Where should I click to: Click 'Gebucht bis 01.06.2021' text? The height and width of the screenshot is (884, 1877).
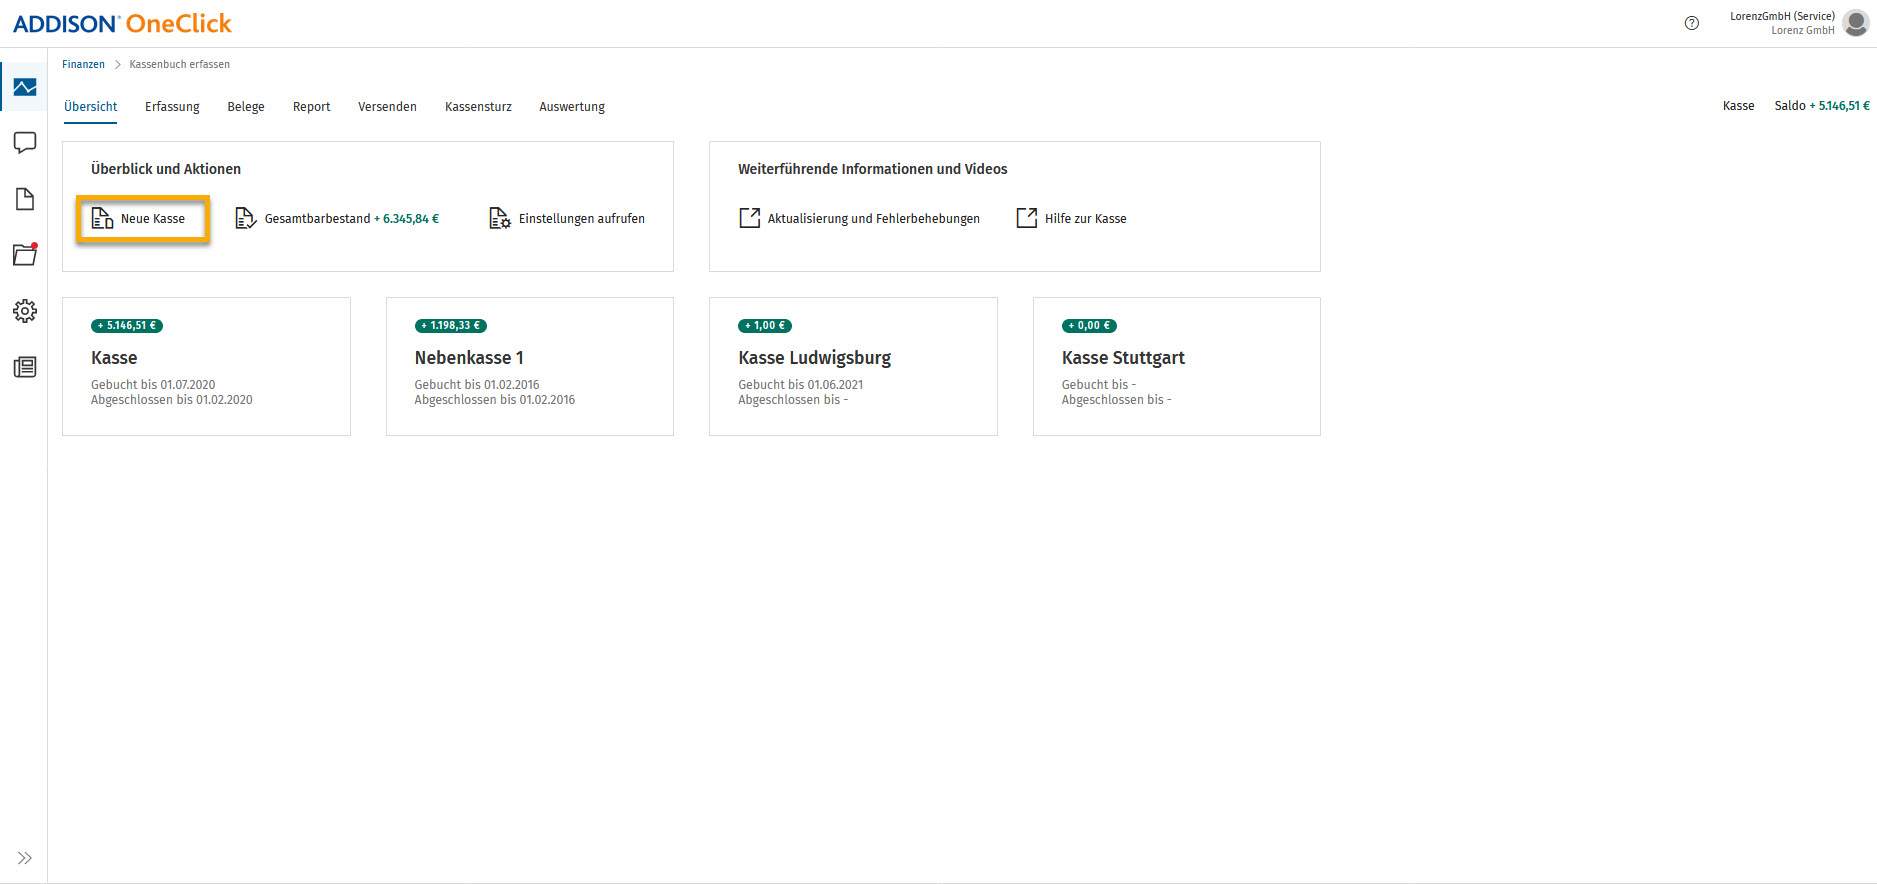(801, 385)
